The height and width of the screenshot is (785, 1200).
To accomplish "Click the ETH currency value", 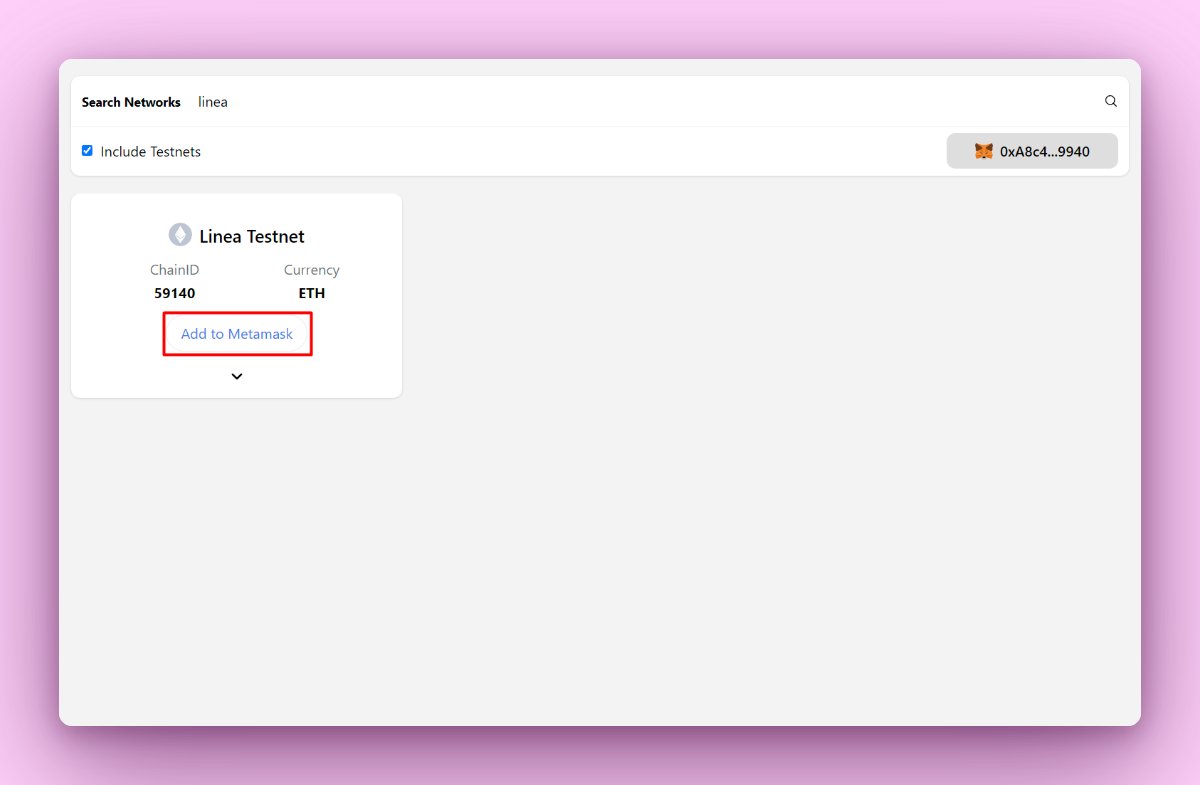I will [312, 293].
